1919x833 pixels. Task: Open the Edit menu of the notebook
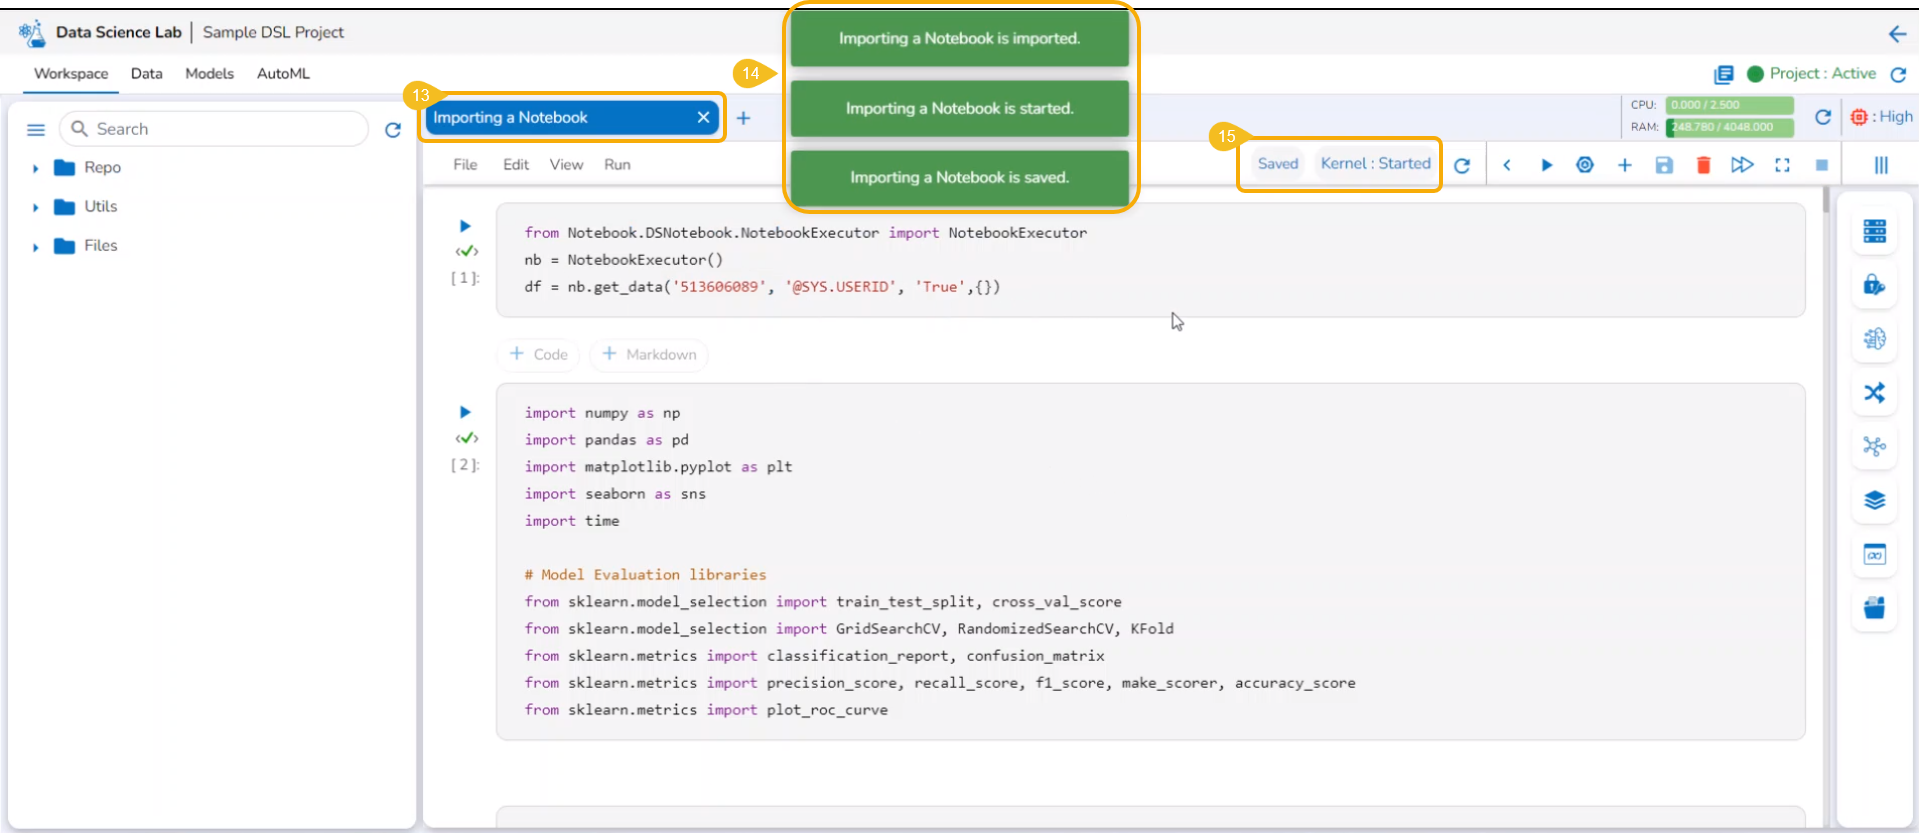point(516,165)
